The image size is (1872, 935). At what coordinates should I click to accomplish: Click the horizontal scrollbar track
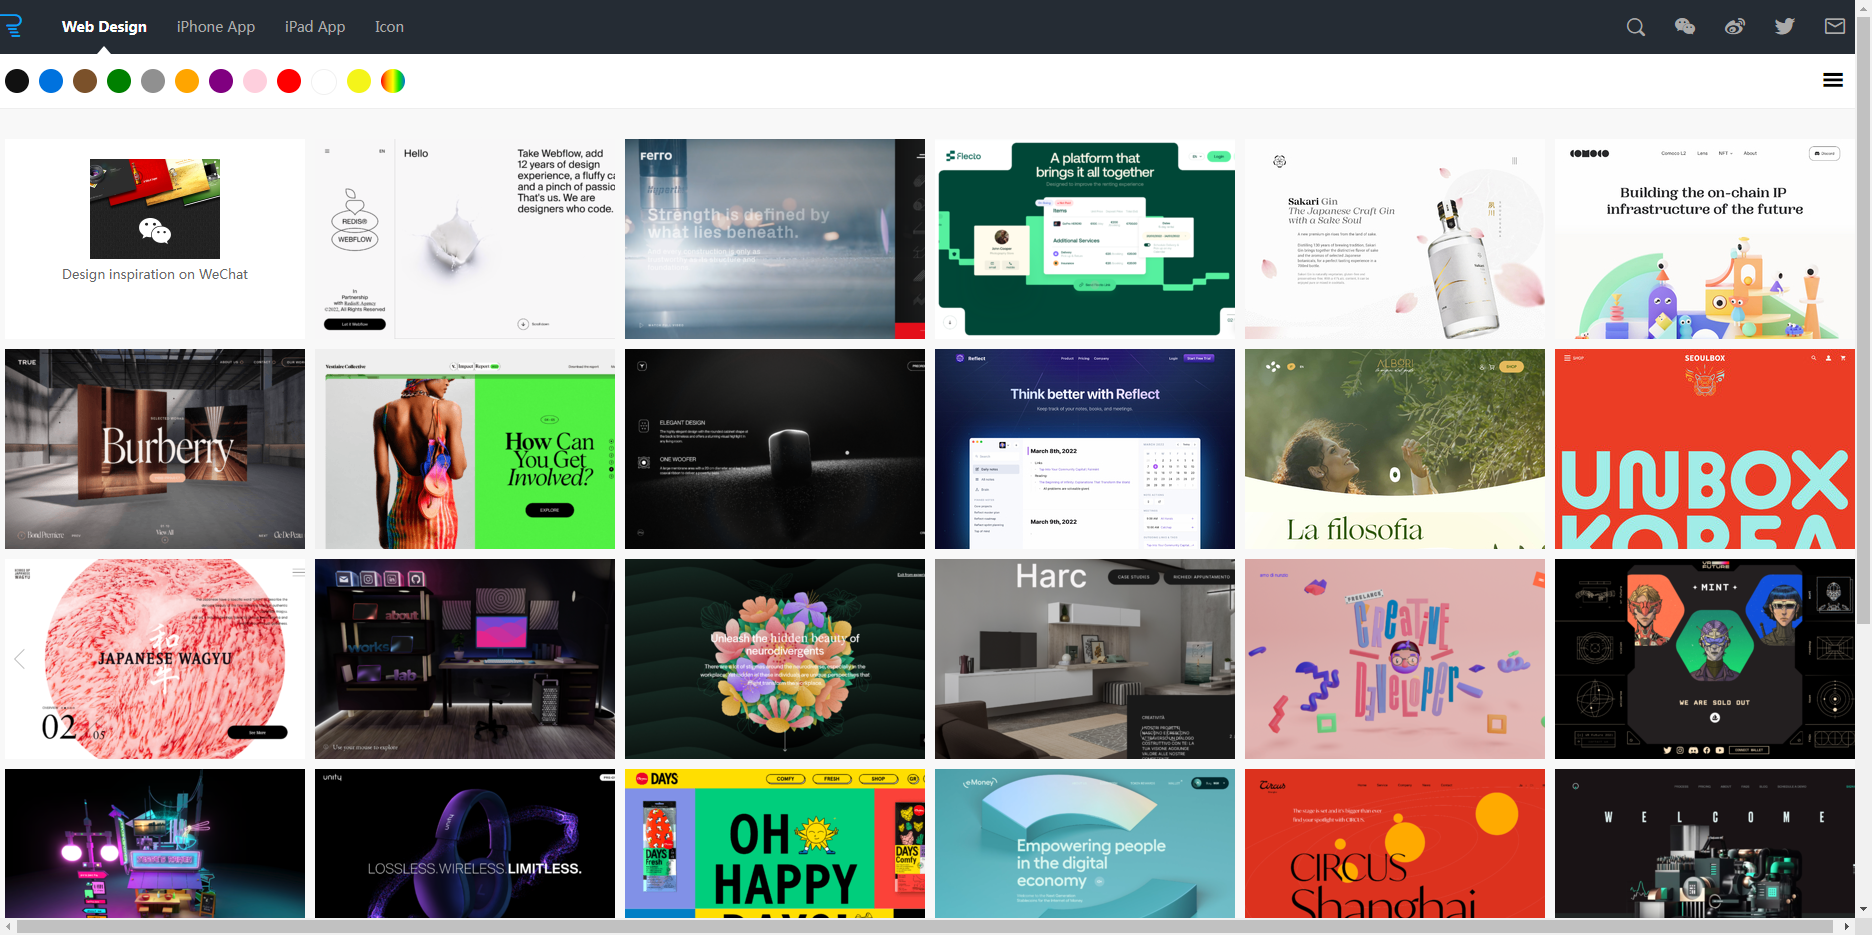click(928, 927)
